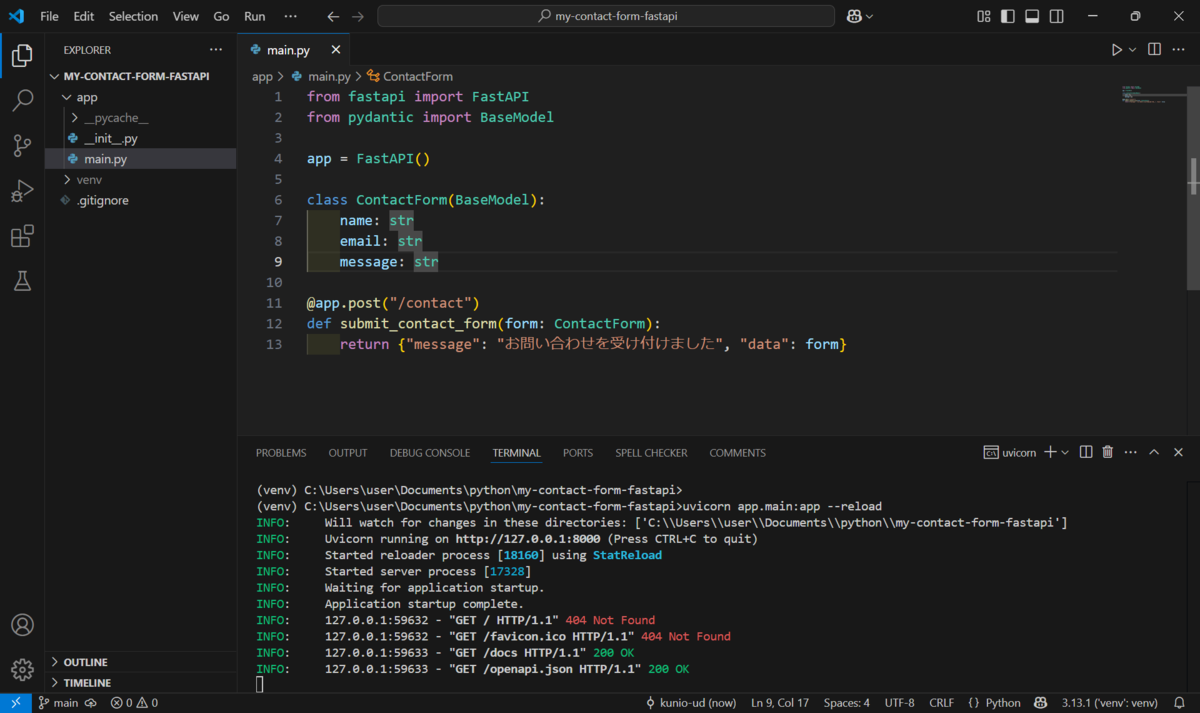Open the terminal profile dropdown
Viewport: 1200px width, 713px height.
pos(1064,451)
